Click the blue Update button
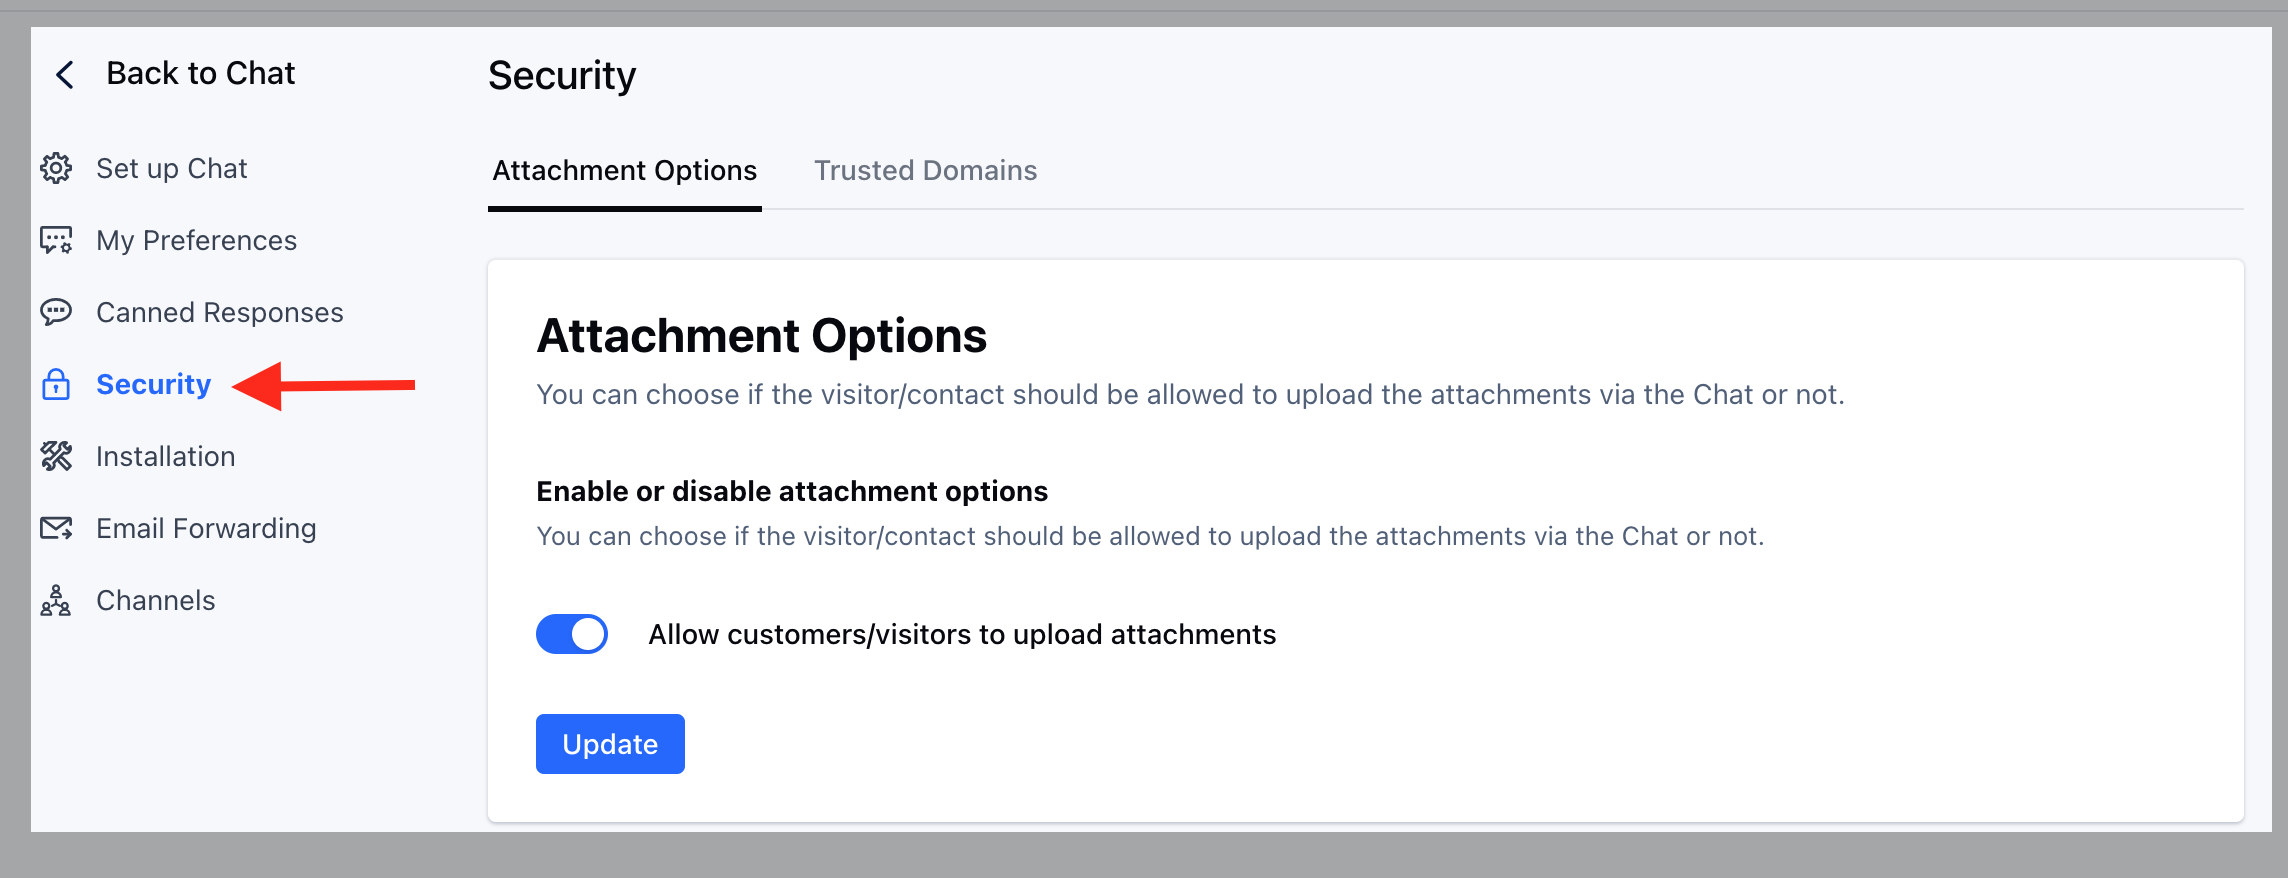Screen dimensions: 2288x878 [x=610, y=744]
